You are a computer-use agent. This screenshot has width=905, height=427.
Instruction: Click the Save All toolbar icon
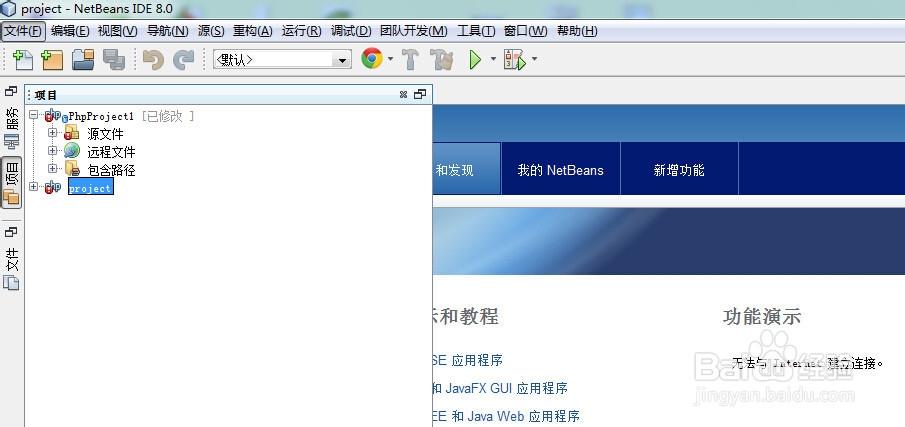[114, 59]
